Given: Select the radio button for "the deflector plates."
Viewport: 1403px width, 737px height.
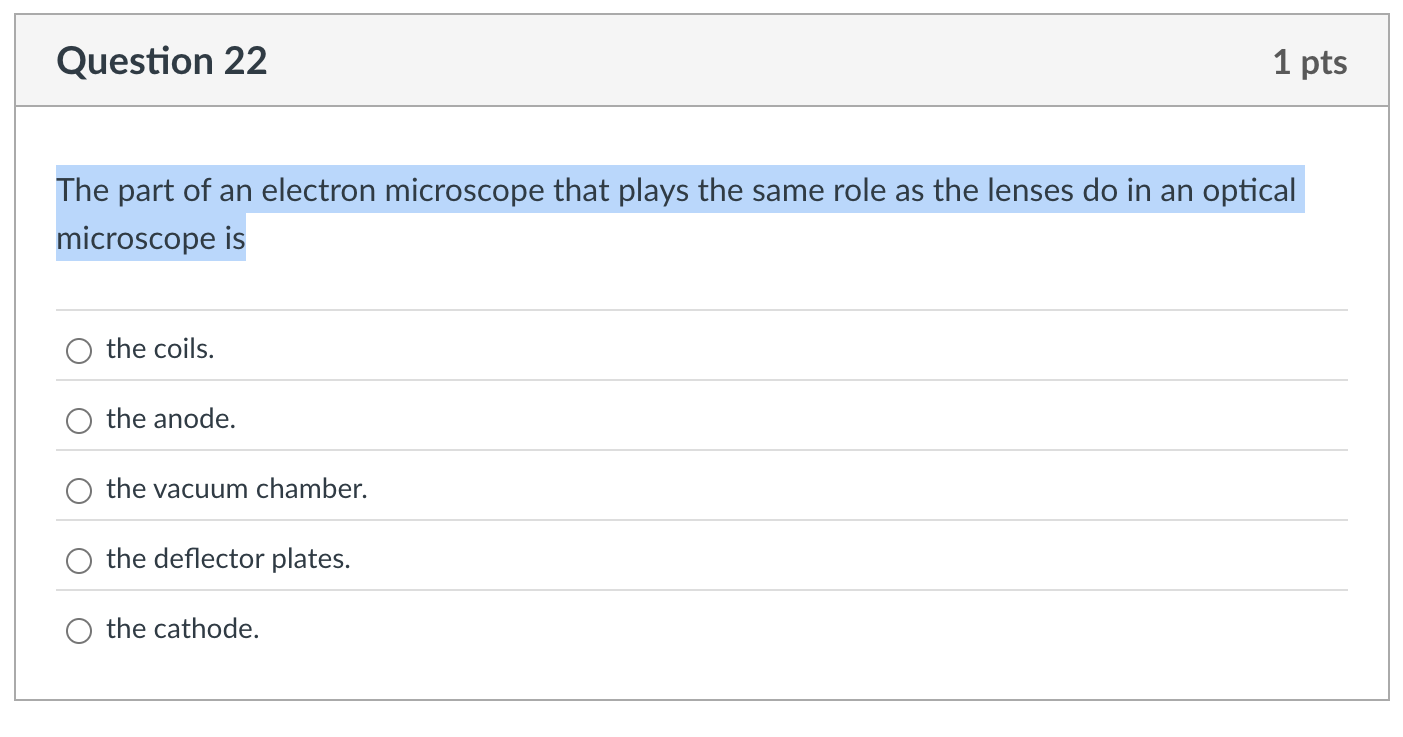Looking at the screenshot, I should tap(78, 561).
